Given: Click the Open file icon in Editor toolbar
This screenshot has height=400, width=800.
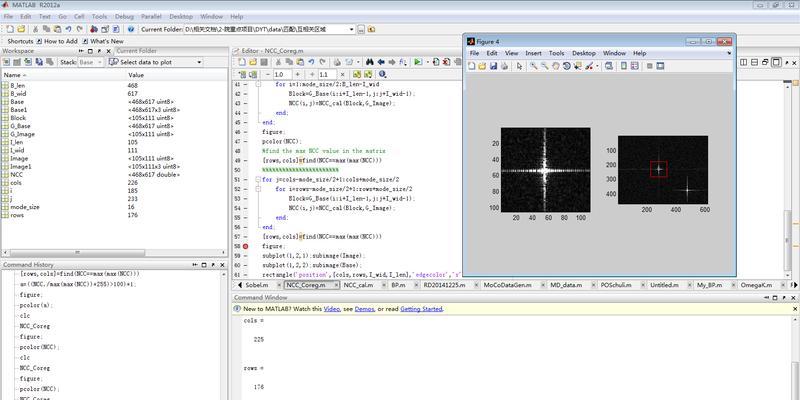Looking at the screenshot, I should [253, 62].
